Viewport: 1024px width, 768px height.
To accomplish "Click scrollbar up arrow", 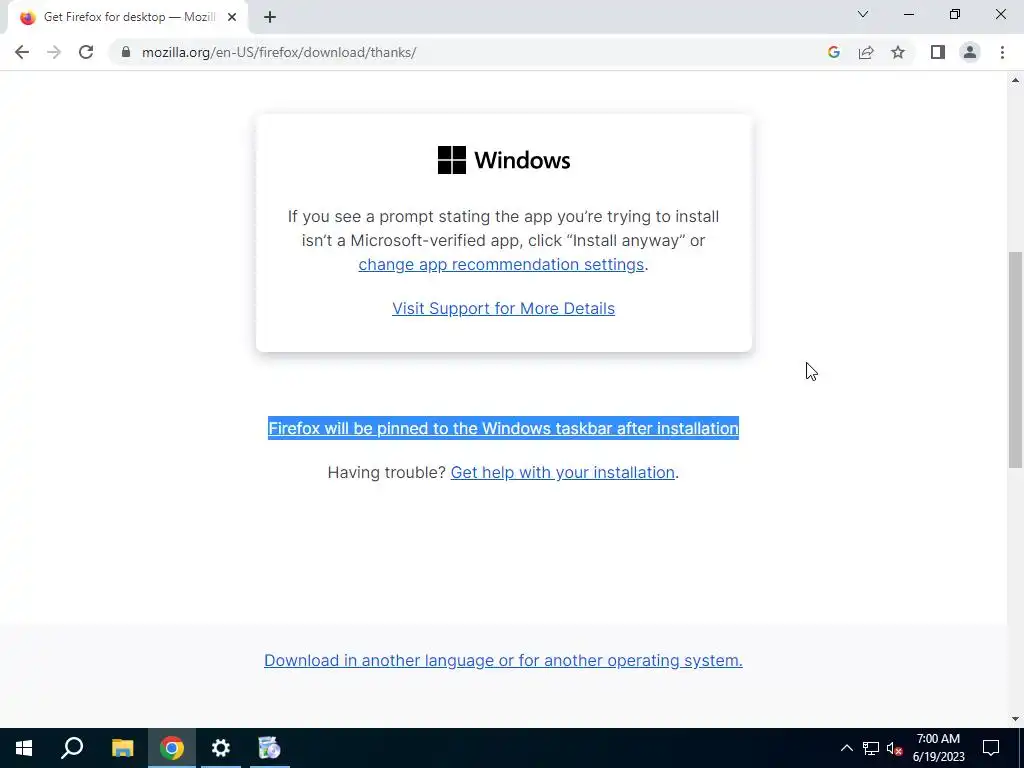I will (x=1015, y=80).
